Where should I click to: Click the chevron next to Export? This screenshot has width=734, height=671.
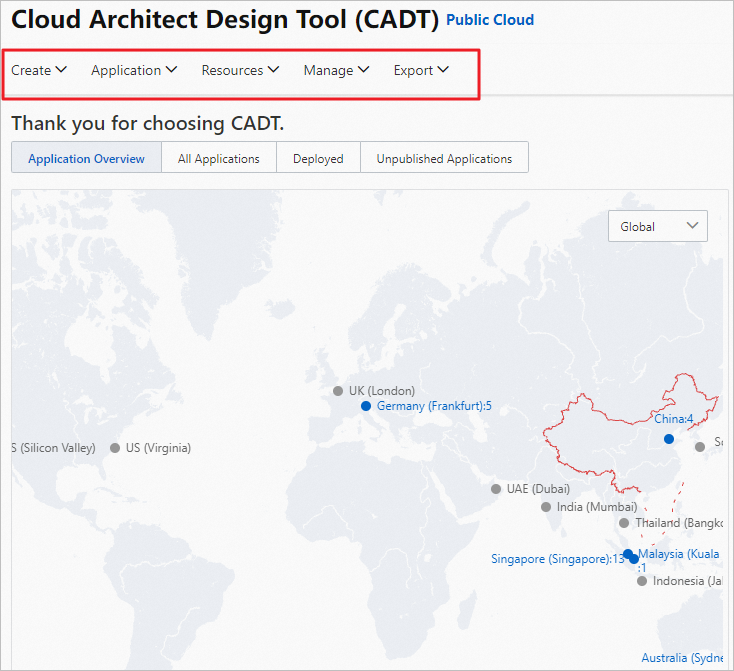click(443, 70)
